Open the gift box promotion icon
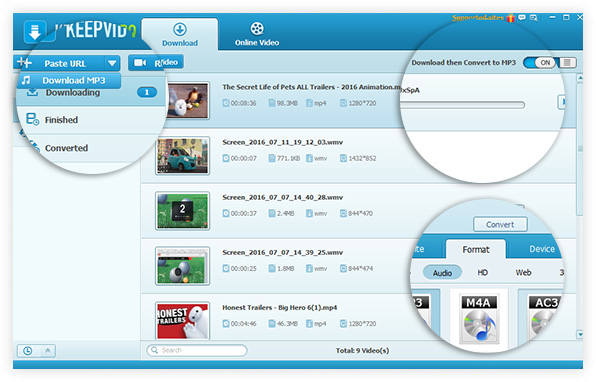 (510, 18)
